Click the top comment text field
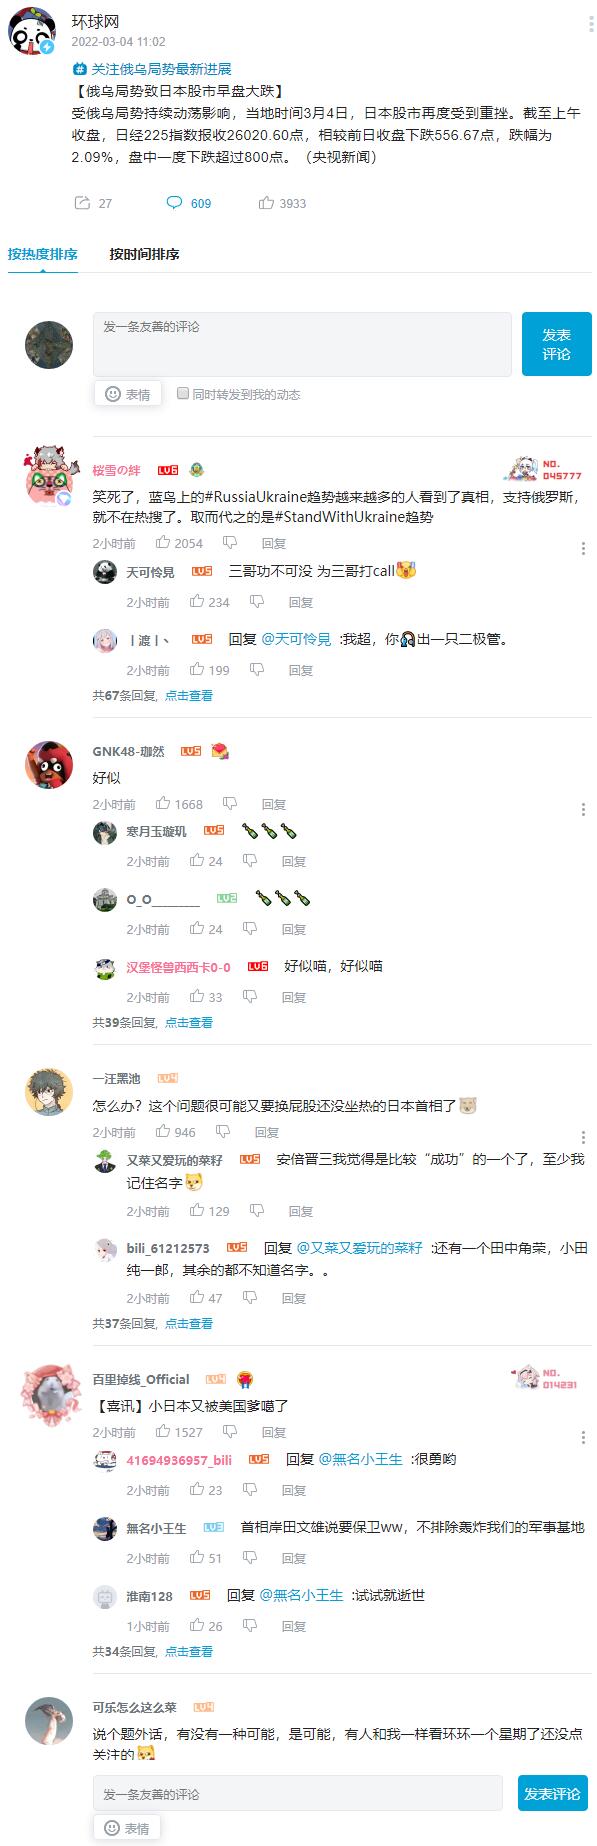The height and width of the screenshot is (1846, 597). point(302,344)
